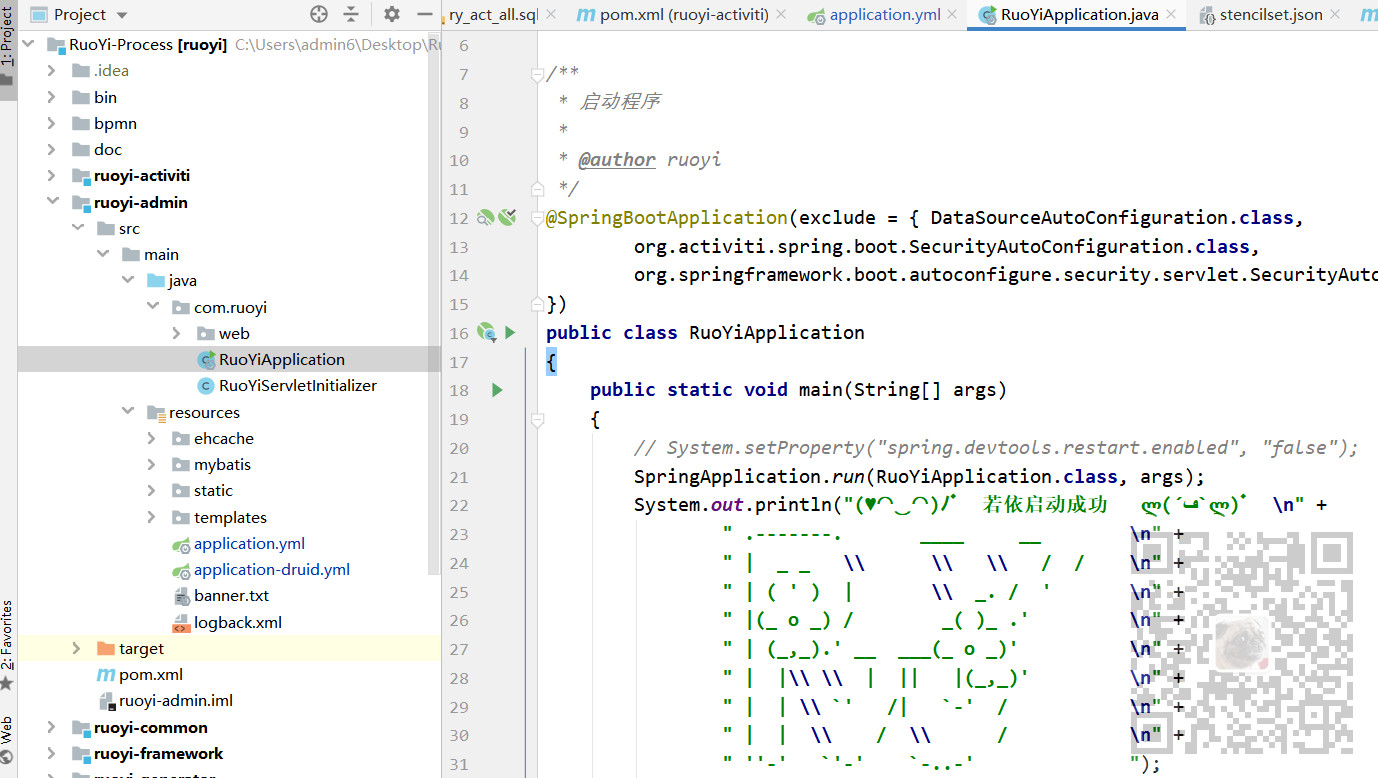Click the run gutter icon at class declaration
1378x778 pixels.
(510, 332)
